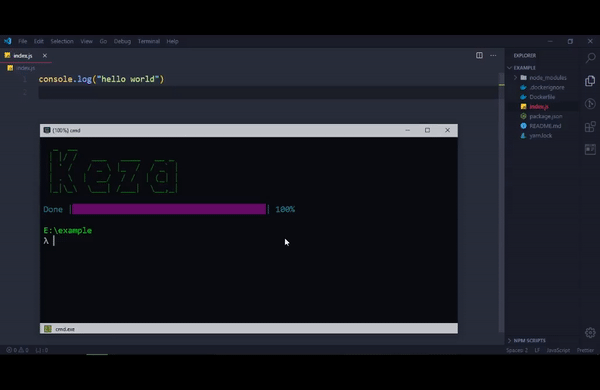Place cursor on editor line 2
The image size is (600, 390).
268,93
